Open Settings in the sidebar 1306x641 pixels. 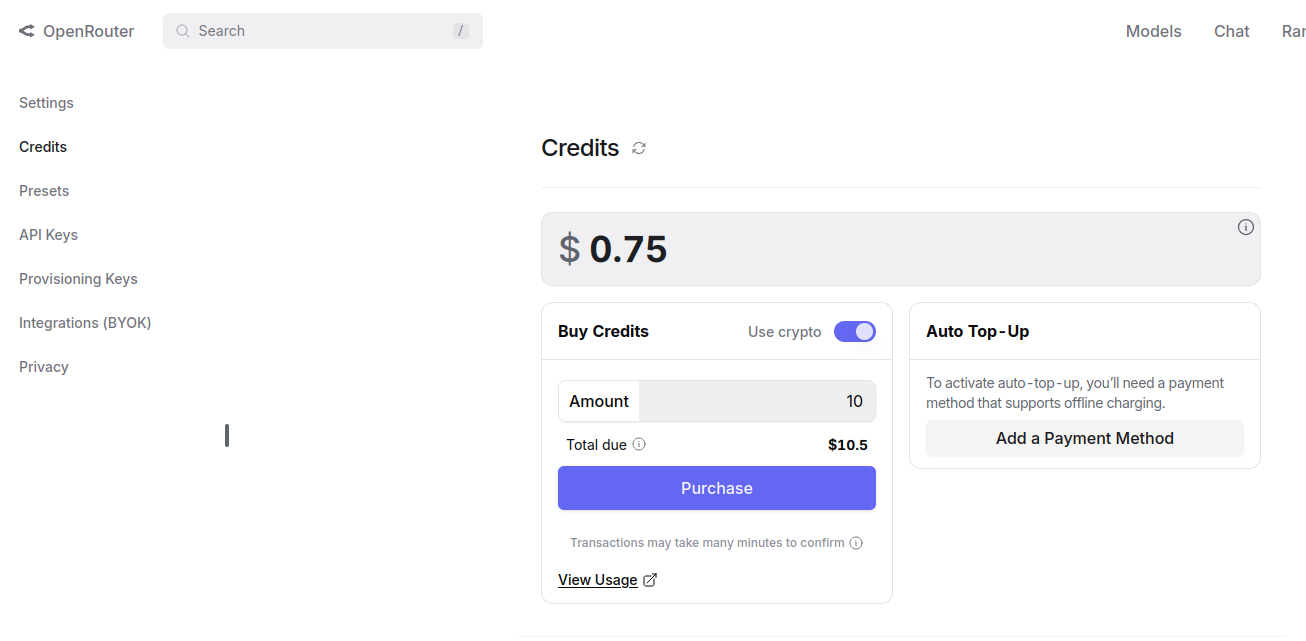(x=46, y=103)
